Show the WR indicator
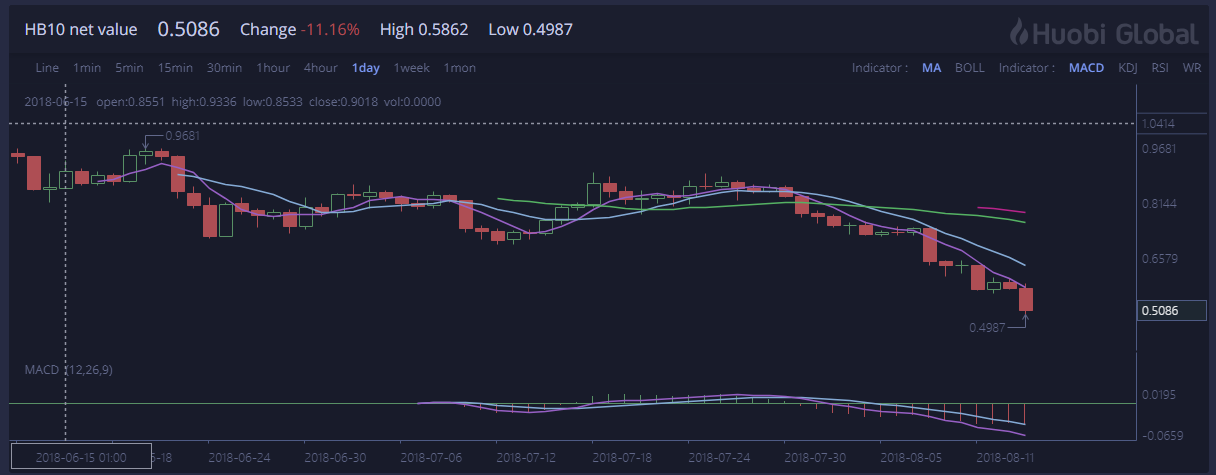 [x=1191, y=68]
